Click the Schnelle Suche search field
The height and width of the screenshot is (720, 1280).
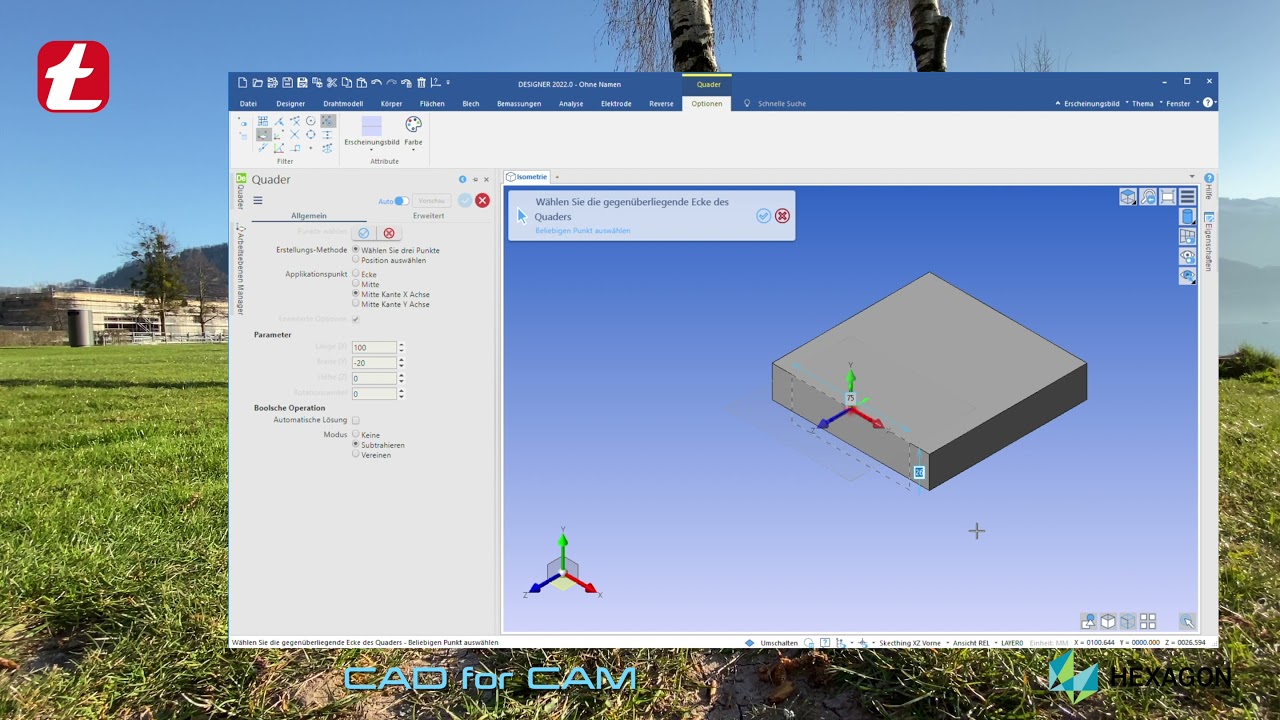click(x=782, y=104)
